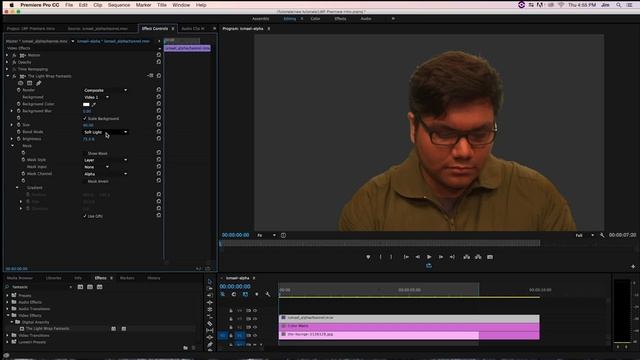Collapse Video Effects folder in Effects panel

[x=8, y=315]
